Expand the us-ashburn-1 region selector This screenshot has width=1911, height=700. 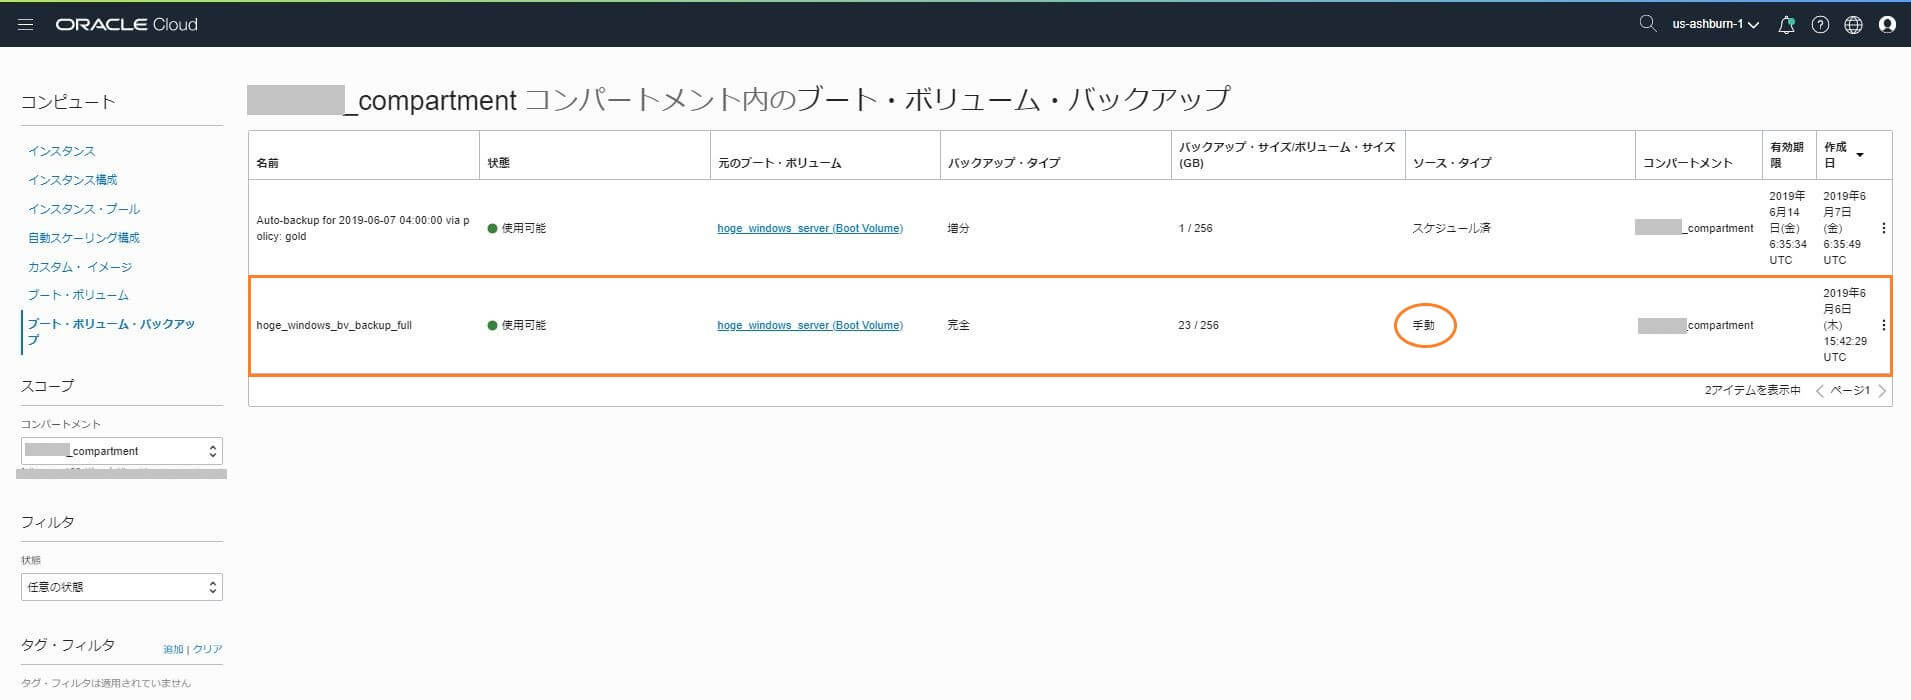pyautogui.click(x=1715, y=24)
